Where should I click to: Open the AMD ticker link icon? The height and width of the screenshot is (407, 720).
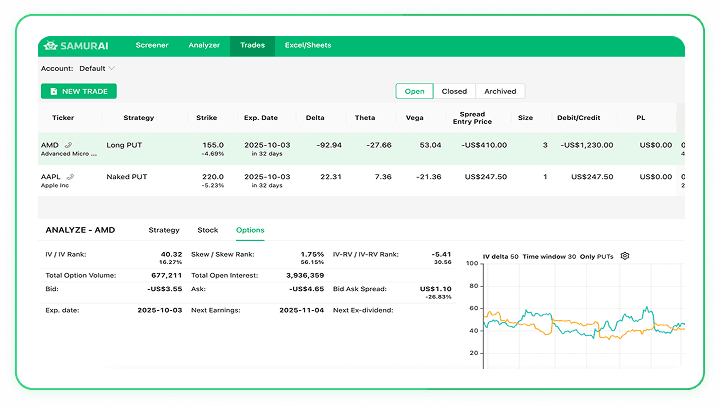click(x=68, y=145)
